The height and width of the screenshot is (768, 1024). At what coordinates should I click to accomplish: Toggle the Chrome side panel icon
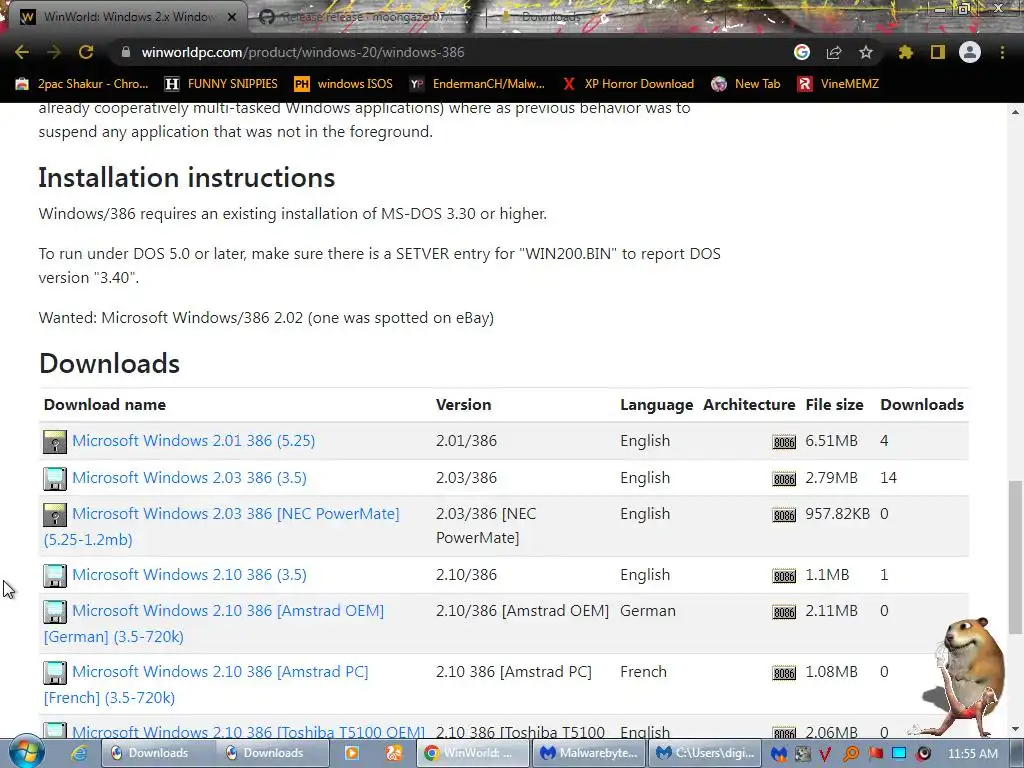[938, 52]
